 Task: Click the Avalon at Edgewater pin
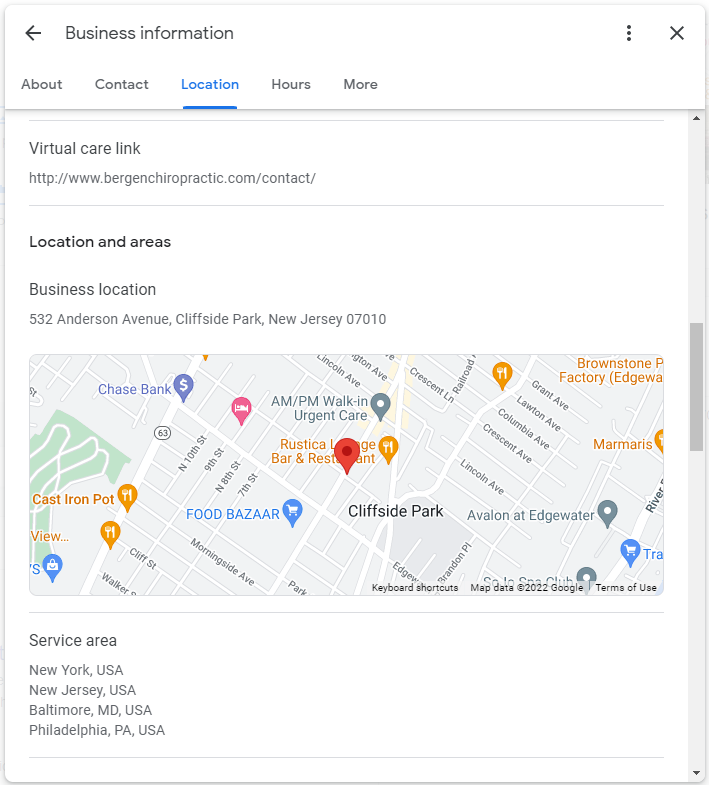(607, 514)
